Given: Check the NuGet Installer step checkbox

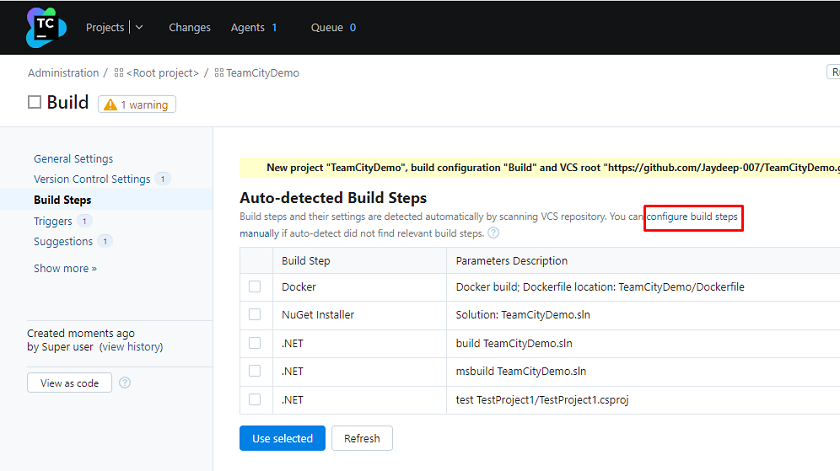Looking at the screenshot, I should (x=255, y=315).
